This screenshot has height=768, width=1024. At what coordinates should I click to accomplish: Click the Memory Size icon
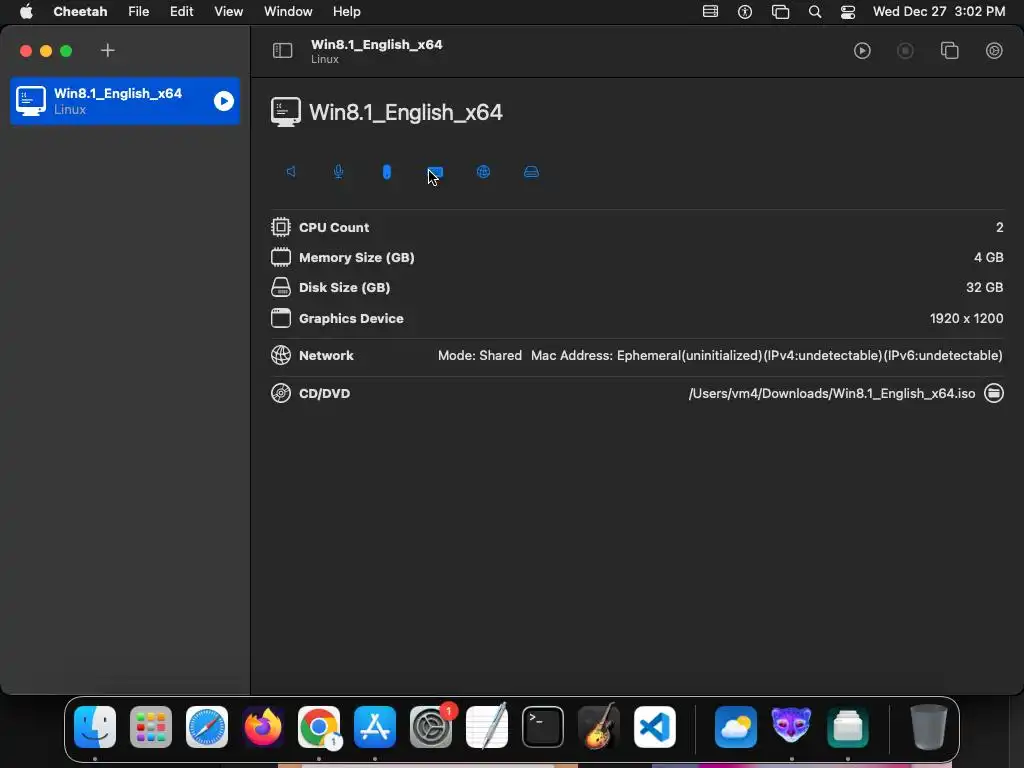pyautogui.click(x=281, y=257)
